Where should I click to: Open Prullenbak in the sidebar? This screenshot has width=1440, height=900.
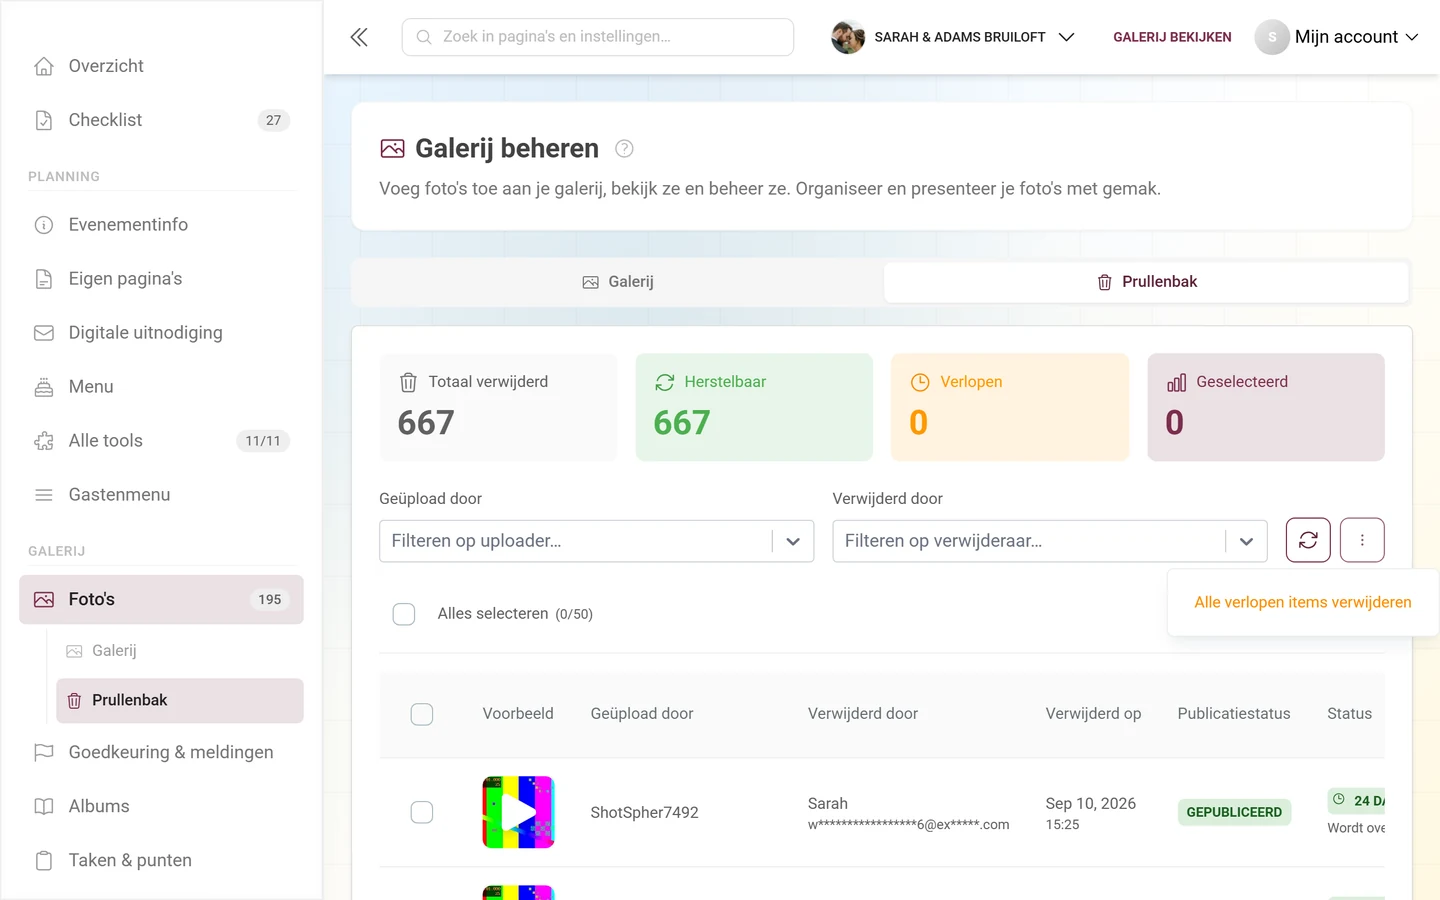tap(180, 700)
